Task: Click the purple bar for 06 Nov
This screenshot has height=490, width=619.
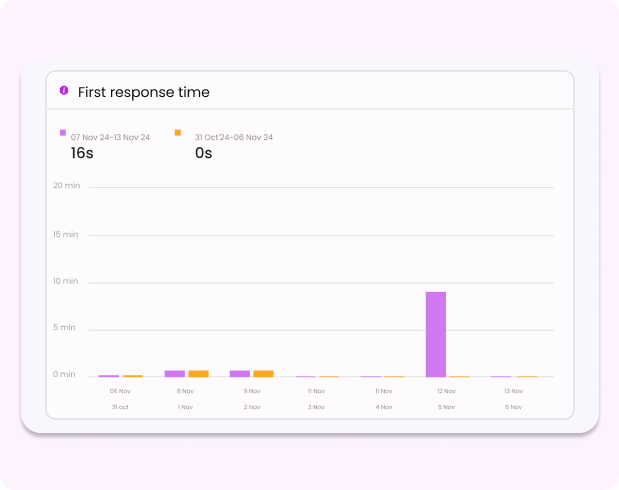Action: coord(109,376)
